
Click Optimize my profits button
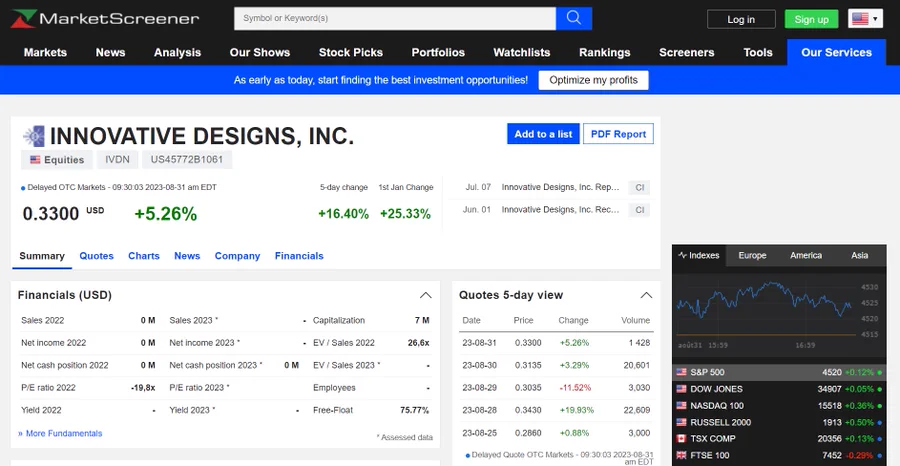tap(593, 80)
